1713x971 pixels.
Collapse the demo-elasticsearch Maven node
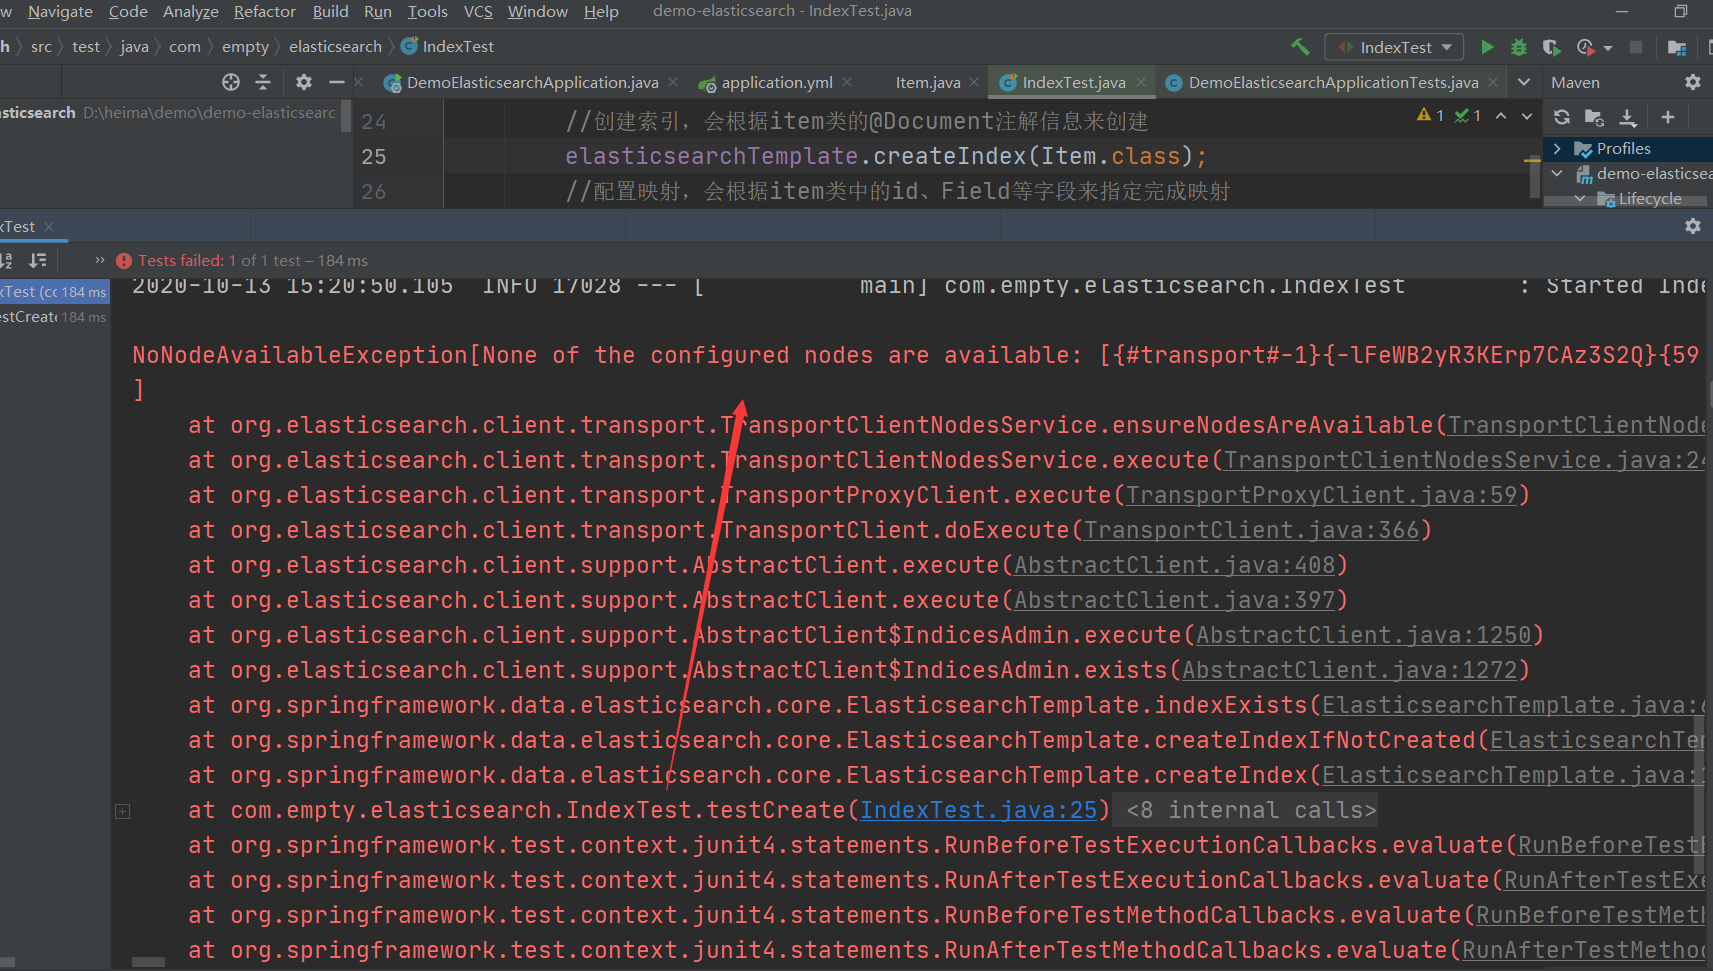pyautogui.click(x=1557, y=173)
